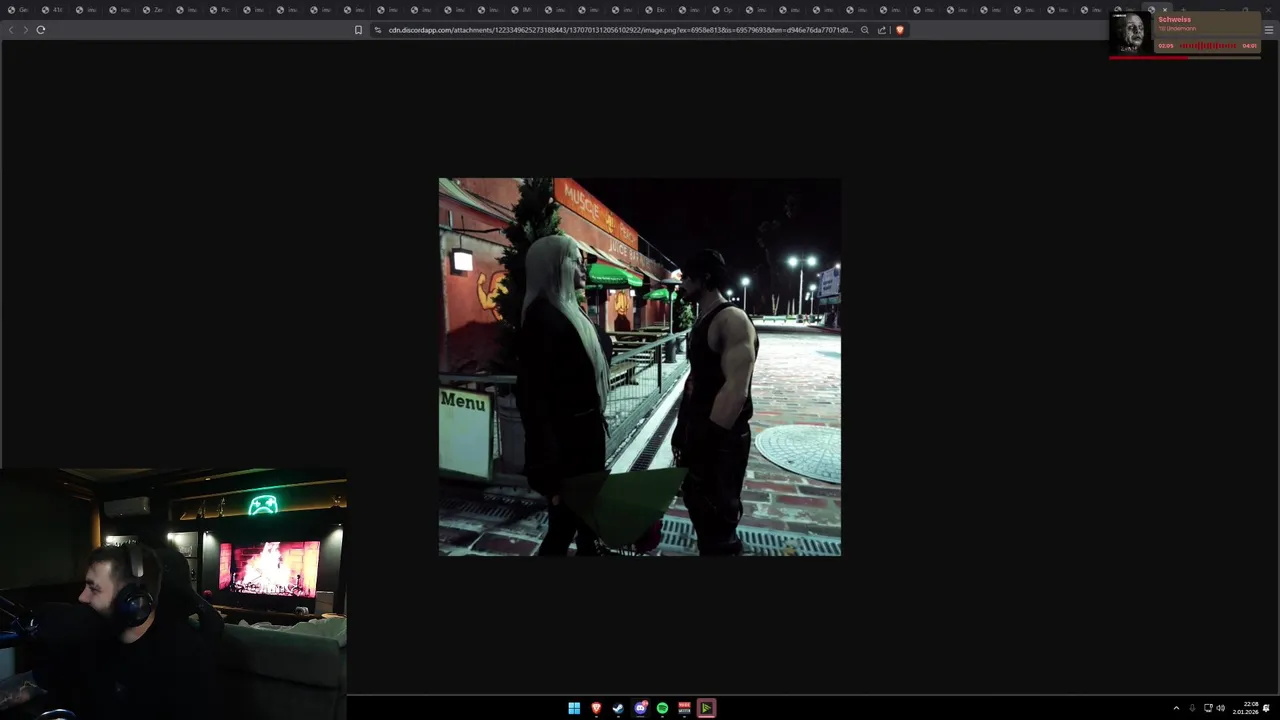The image size is (1280, 720).
Task: Bookmark this page with the bookmark icon
Action: tap(358, 30)
